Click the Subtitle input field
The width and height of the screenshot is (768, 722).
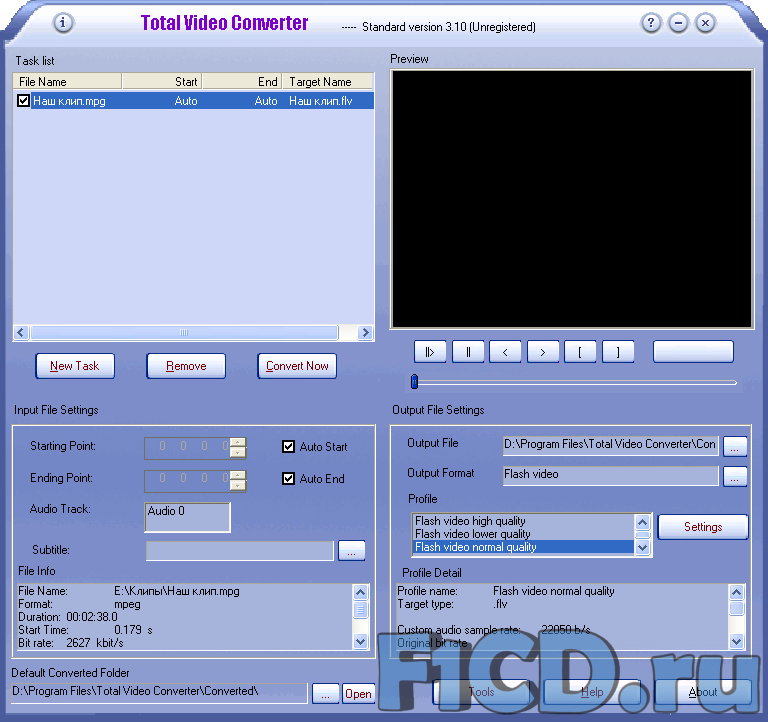click(x=240, y=551)
